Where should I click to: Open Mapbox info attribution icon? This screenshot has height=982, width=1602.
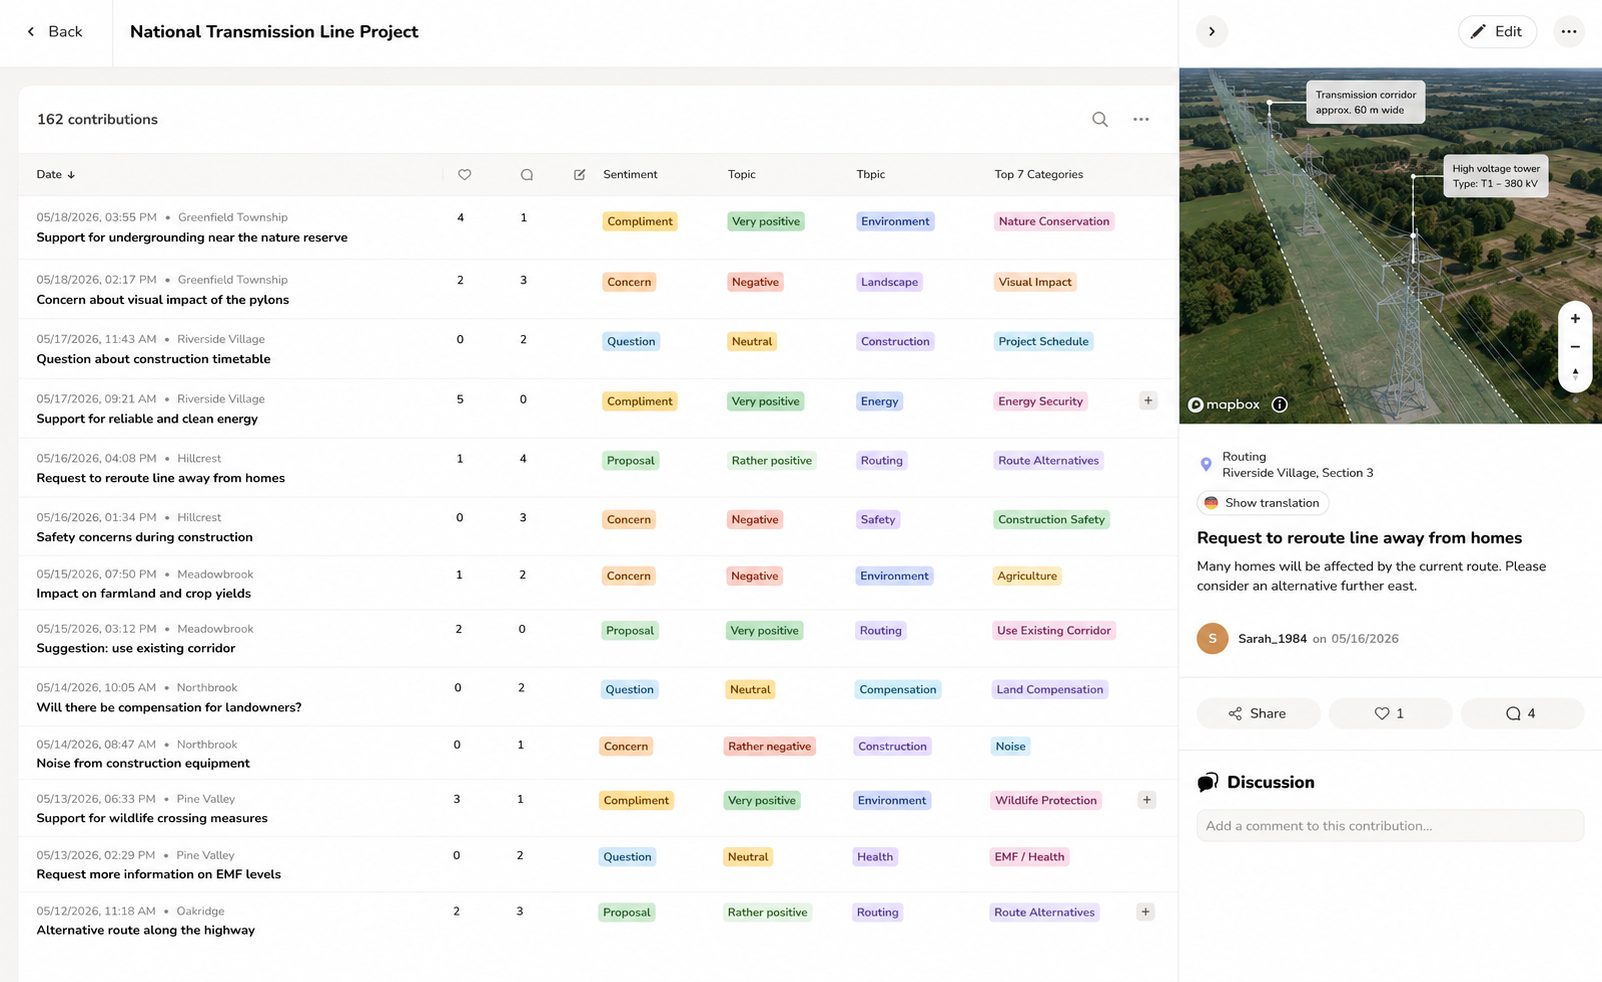1279,405
